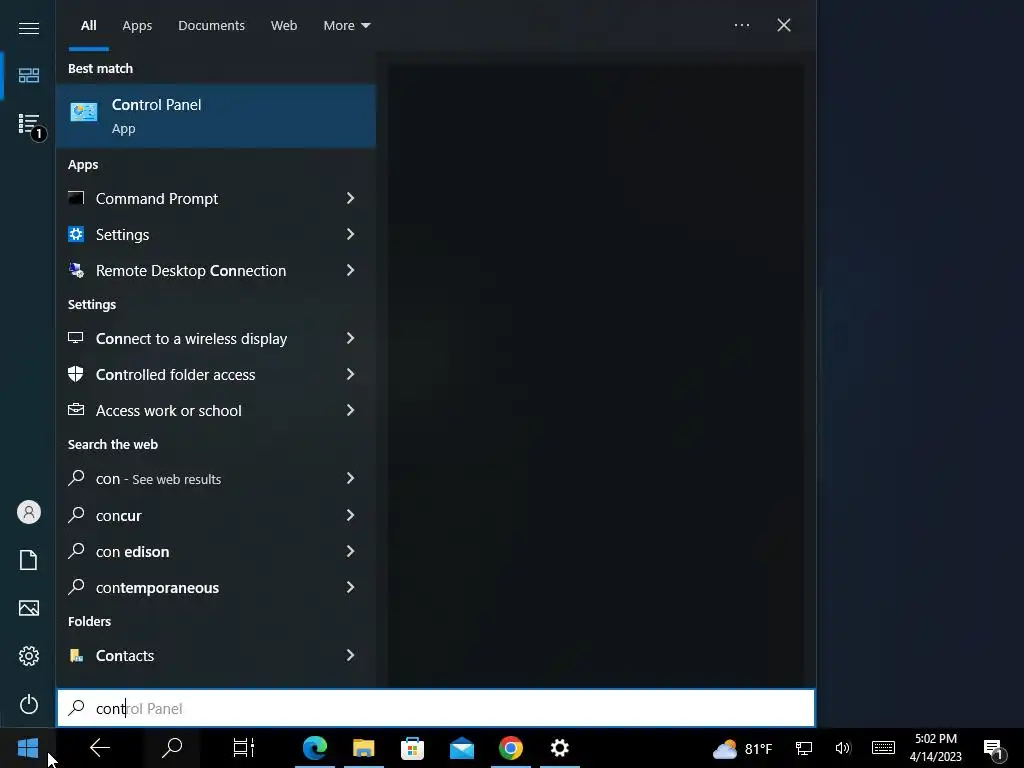Expand Connect to a wireless display arrow
The width and height of the screenshot is (1024, 768).
(x=351, y=338)
